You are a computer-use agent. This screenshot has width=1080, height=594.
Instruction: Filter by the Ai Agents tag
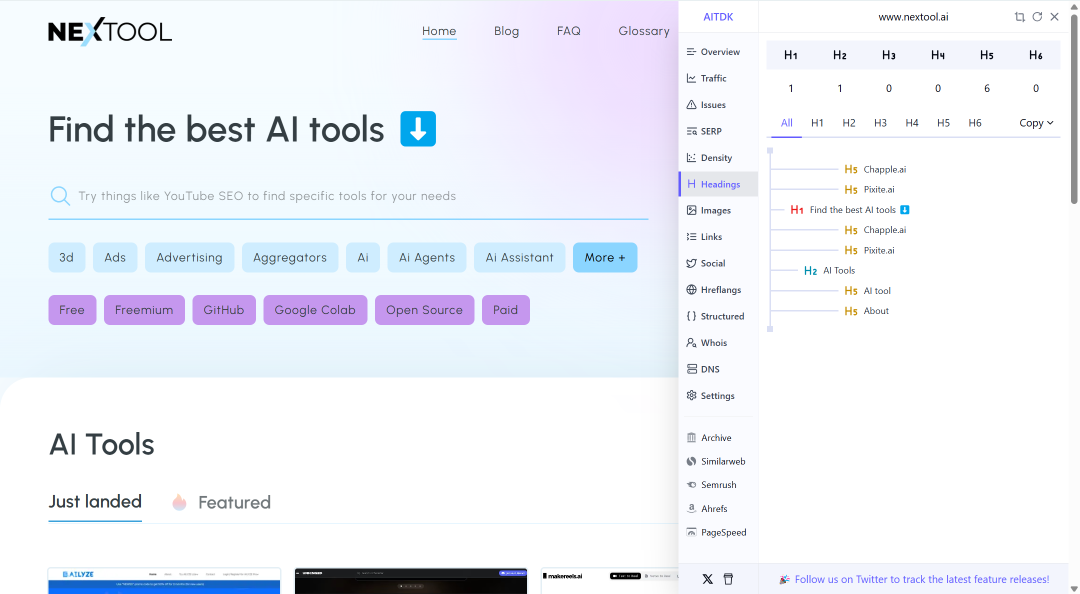tap(427, 257)
